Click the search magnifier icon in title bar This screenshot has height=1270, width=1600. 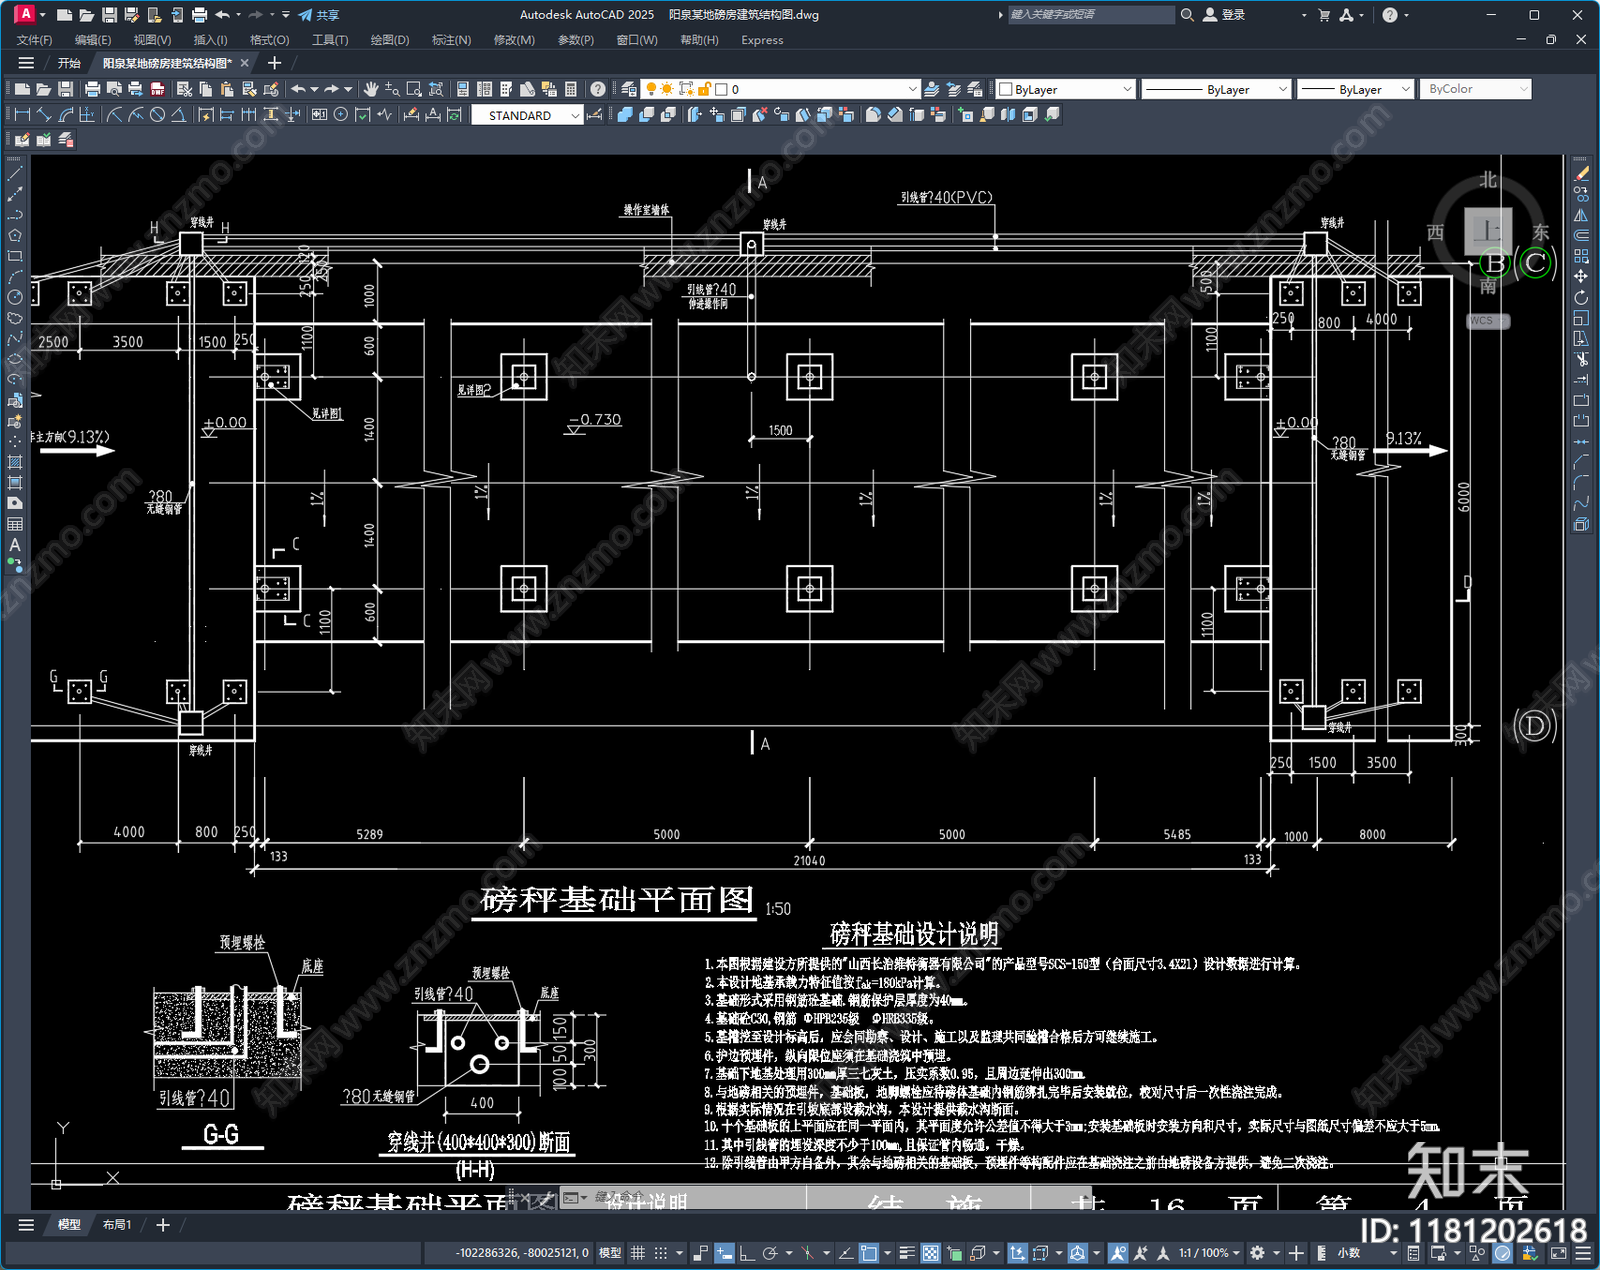pos(1187,15)
